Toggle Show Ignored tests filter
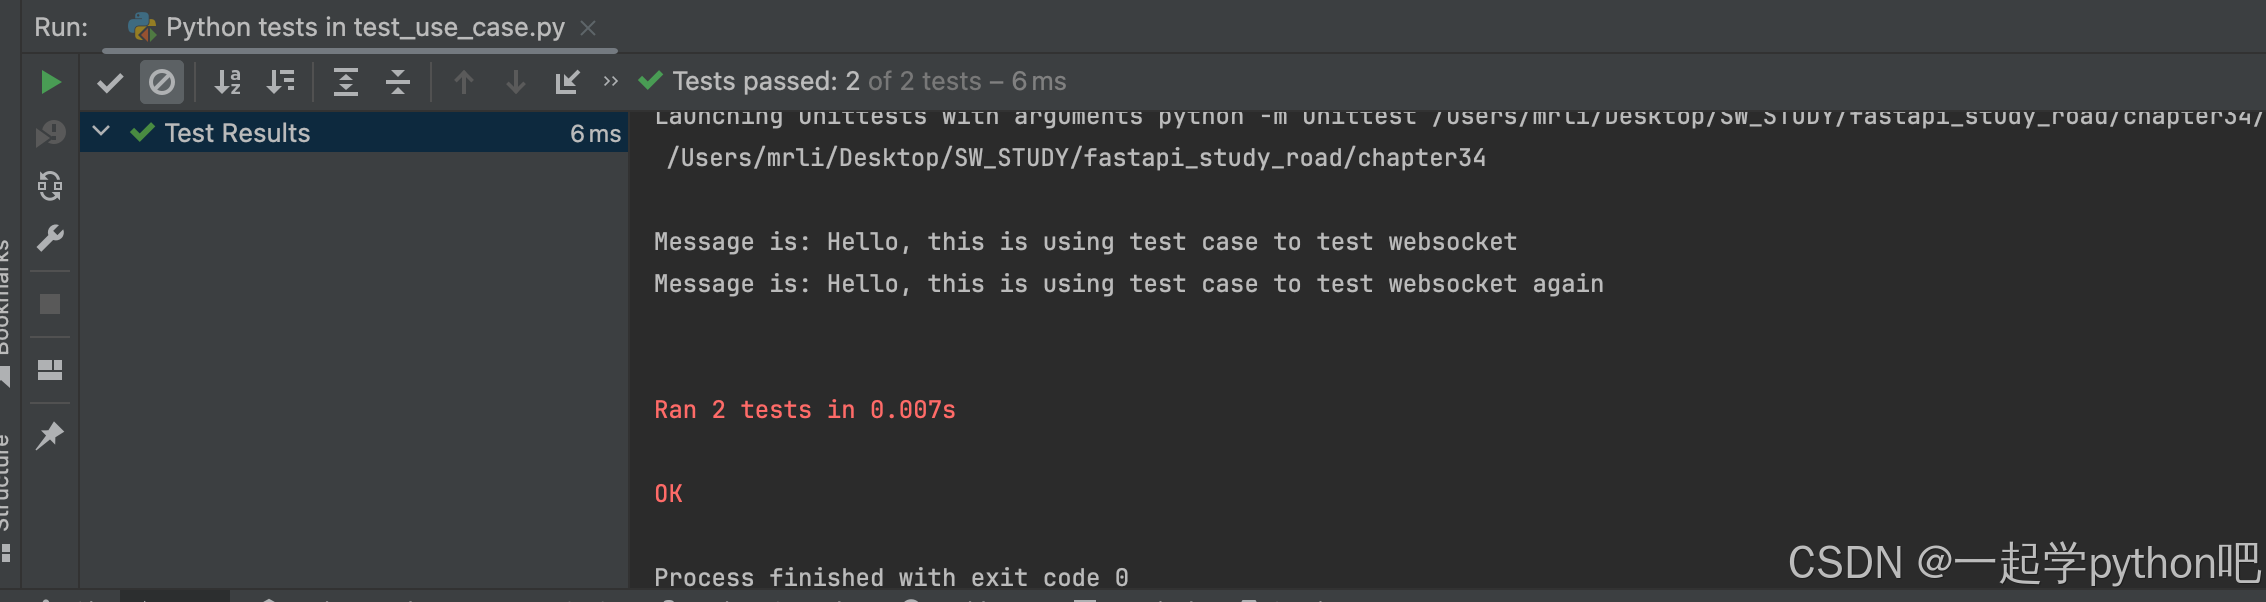Screen dimensions: 2266x602 point(161,82)
